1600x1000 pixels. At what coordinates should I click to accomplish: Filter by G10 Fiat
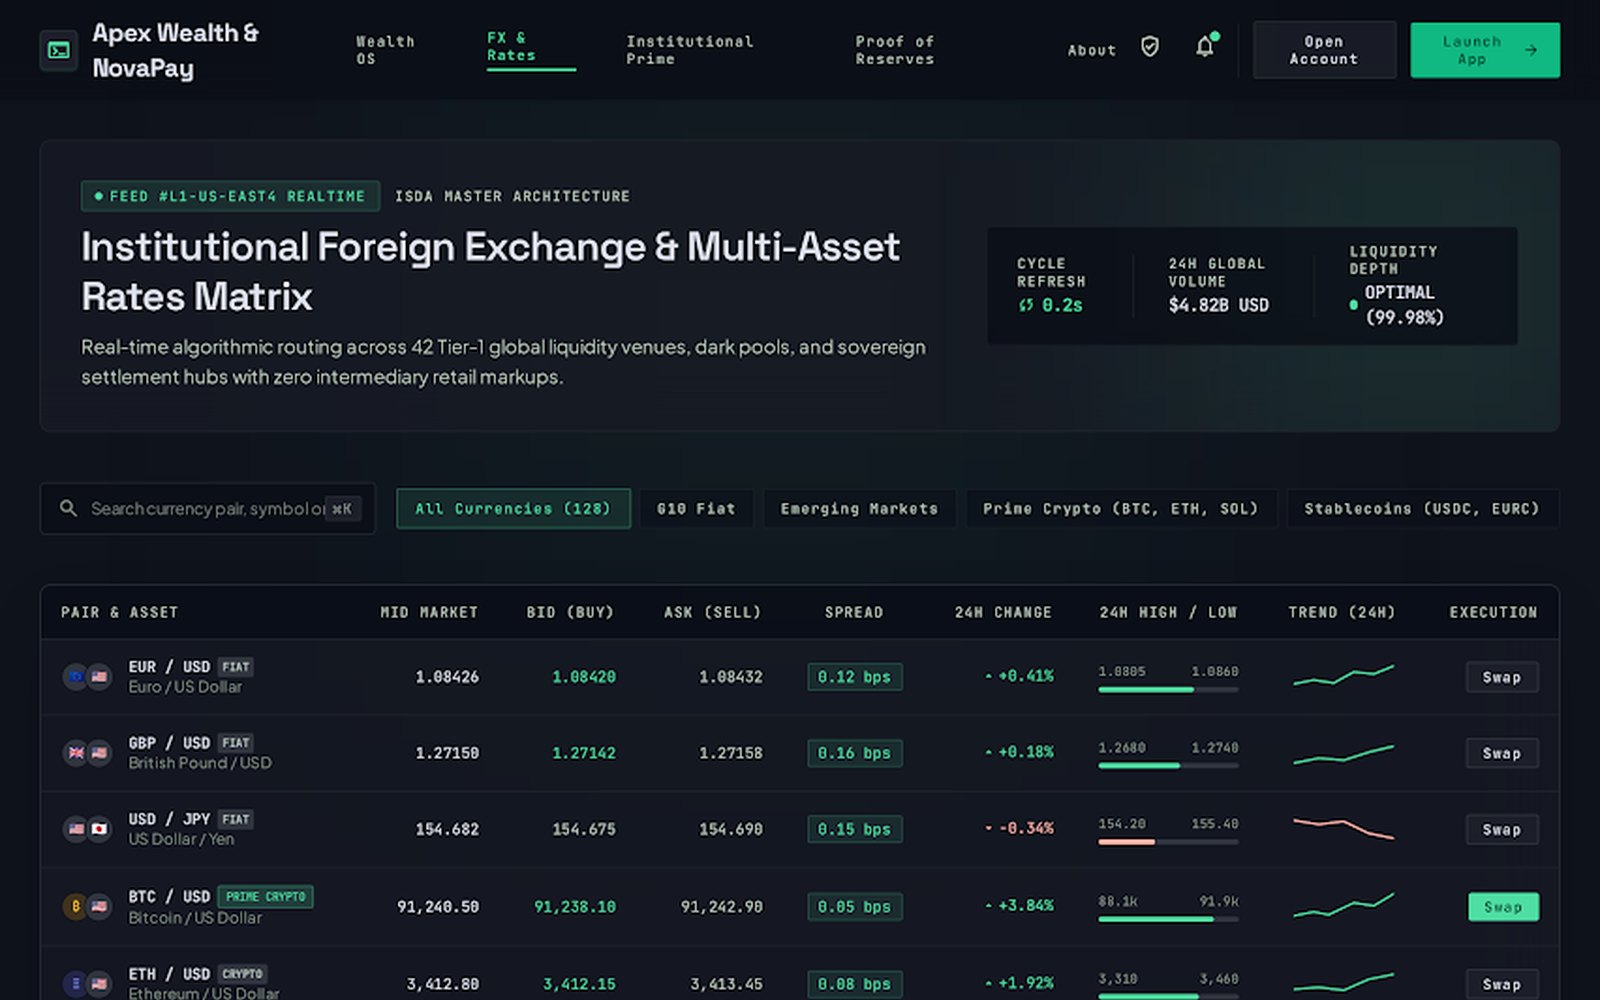click(x=696, y=508)
